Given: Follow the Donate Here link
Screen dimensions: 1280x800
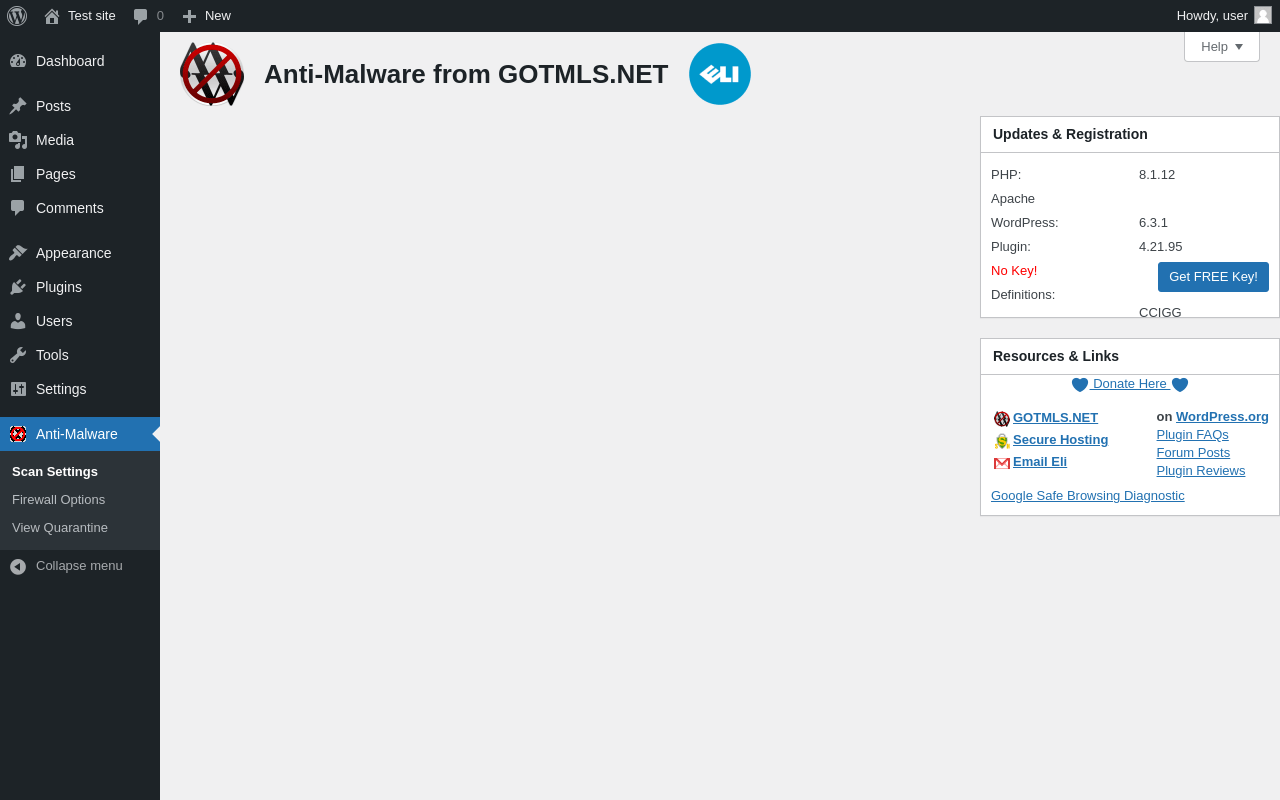Looking at the screenshot, I should (1130, 384).
